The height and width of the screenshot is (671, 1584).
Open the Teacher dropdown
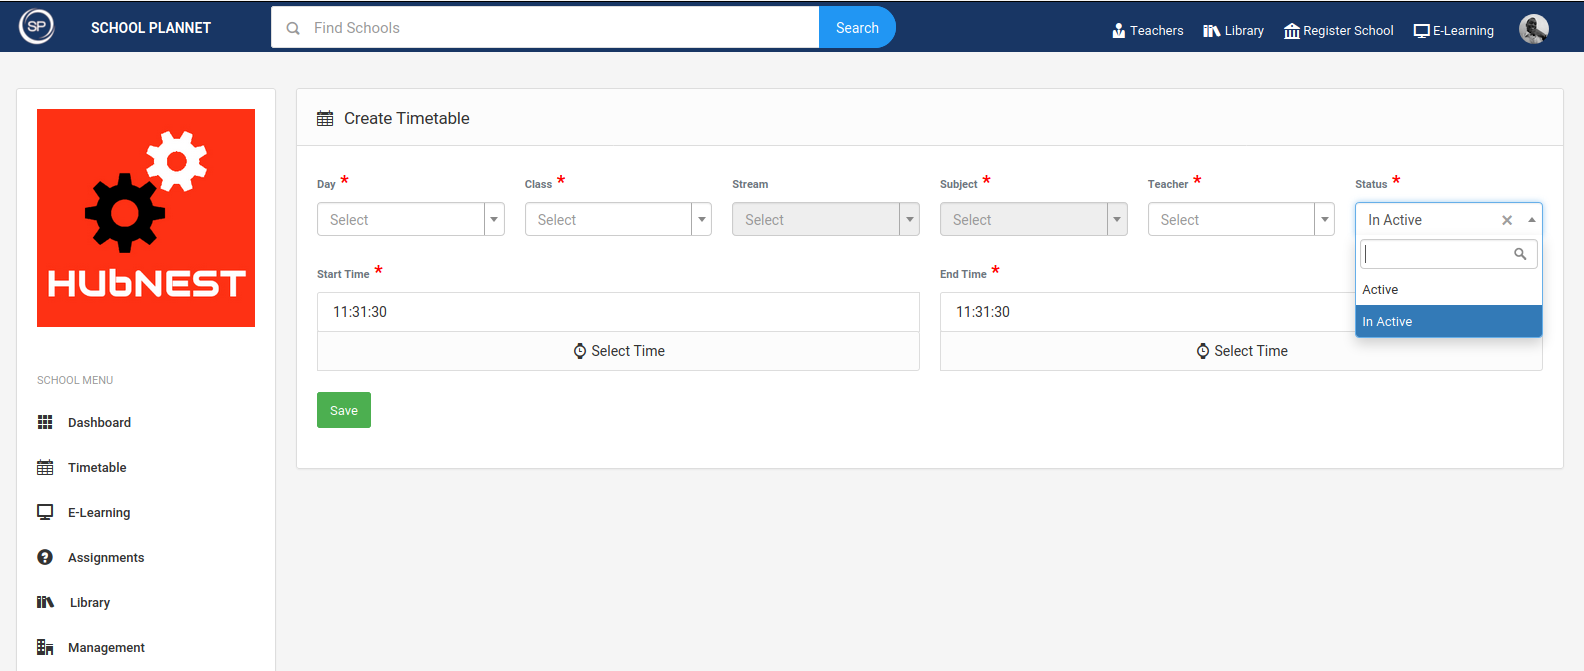point(1241,219)
